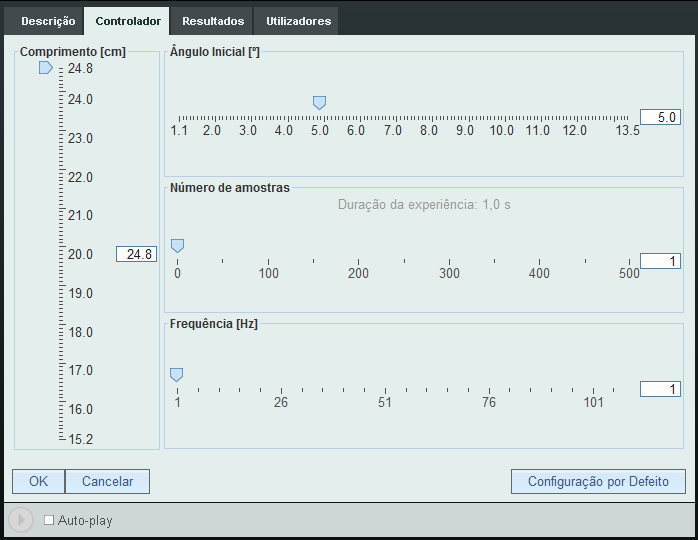Image resolution: width=698 pixels, height=540 pixels.
Task: Click the Duração da experiência text
Action: pyautogui.click(x=424, y=205)
